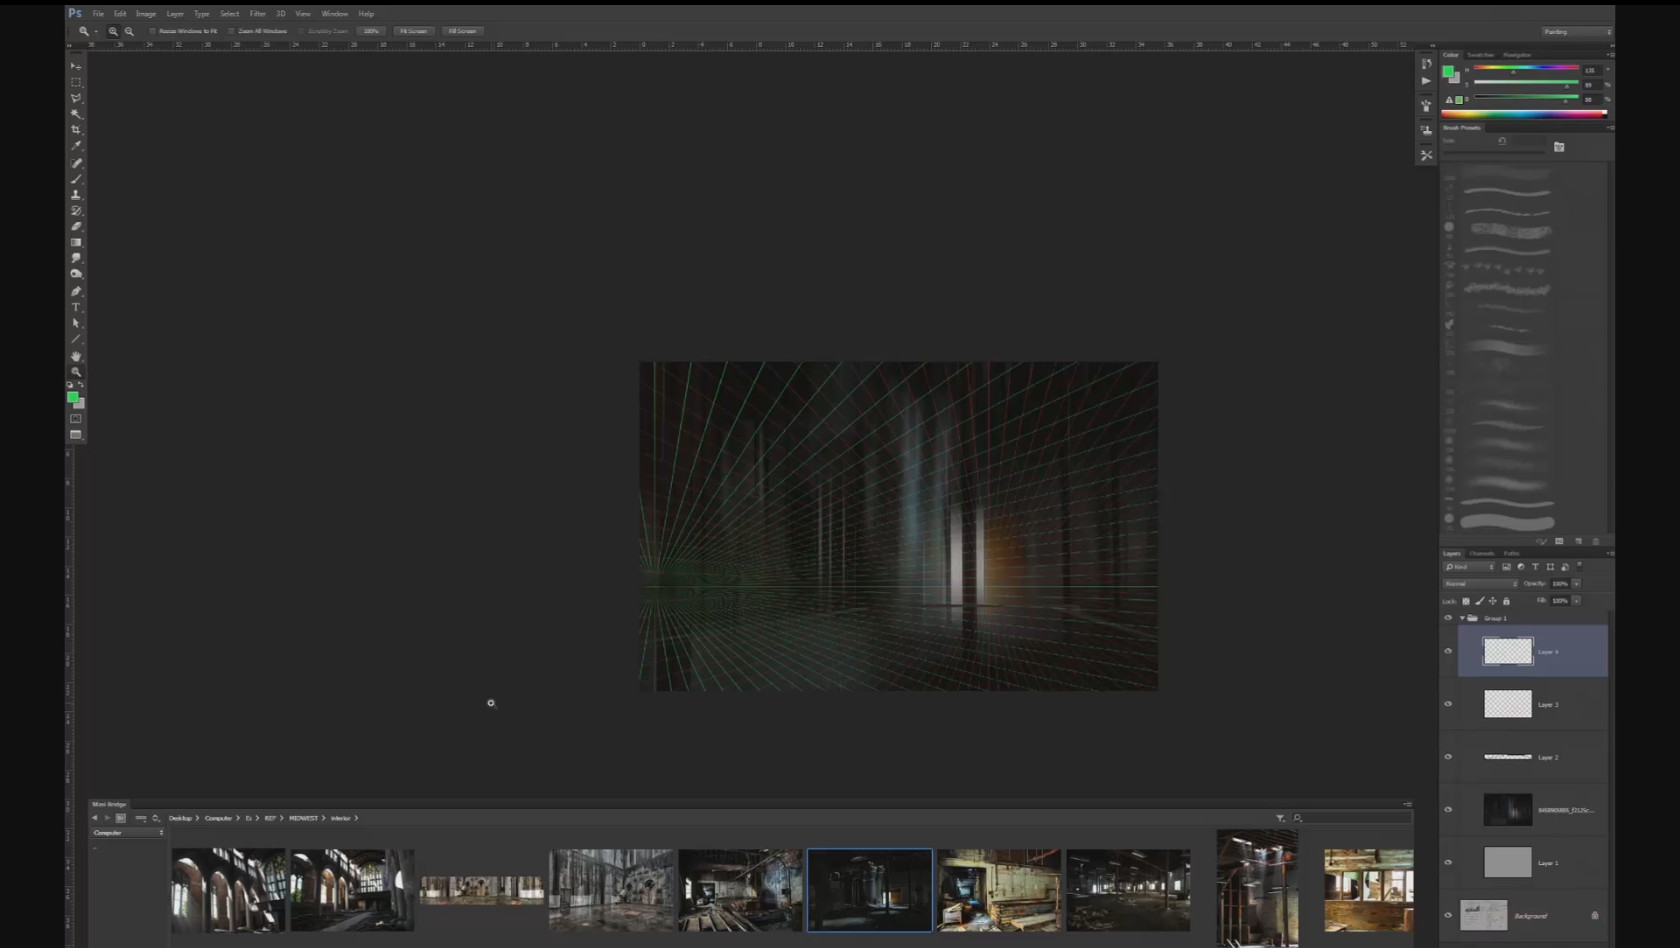
Task: Open the Painting workspace dropdown
Action: tap(1577, 31)
